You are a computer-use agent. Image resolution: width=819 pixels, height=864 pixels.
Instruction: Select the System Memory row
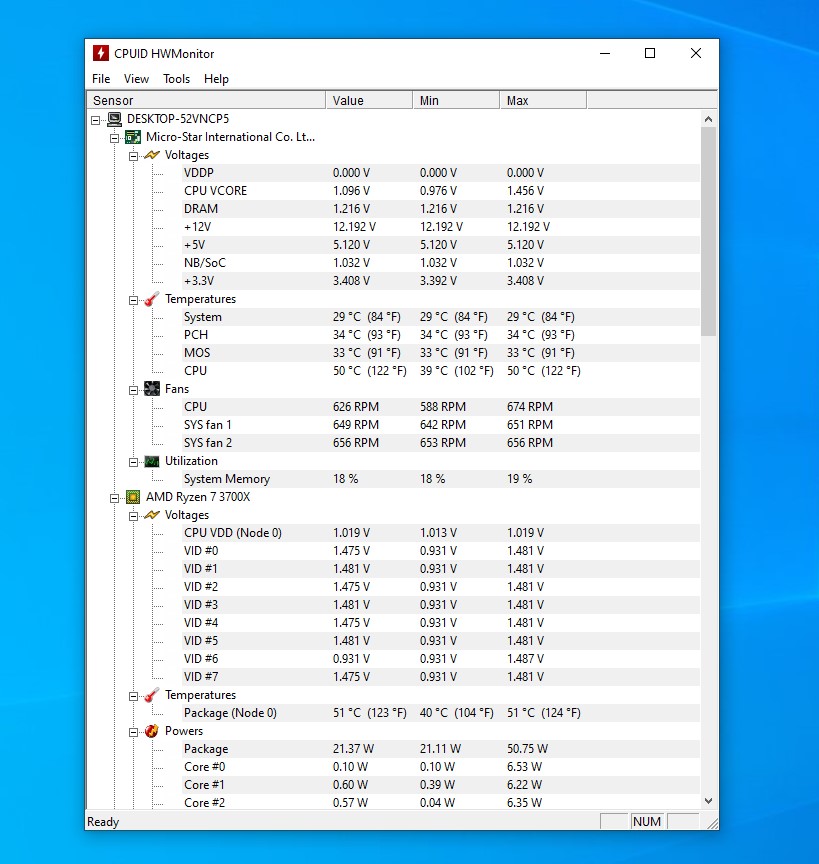click(x=441, y=479)
